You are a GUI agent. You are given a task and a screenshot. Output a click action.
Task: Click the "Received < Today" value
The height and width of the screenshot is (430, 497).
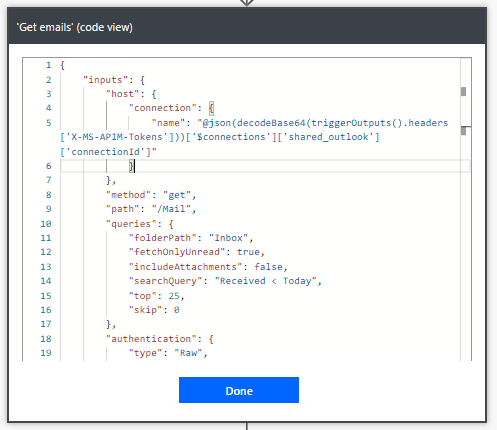click(265, 281)
